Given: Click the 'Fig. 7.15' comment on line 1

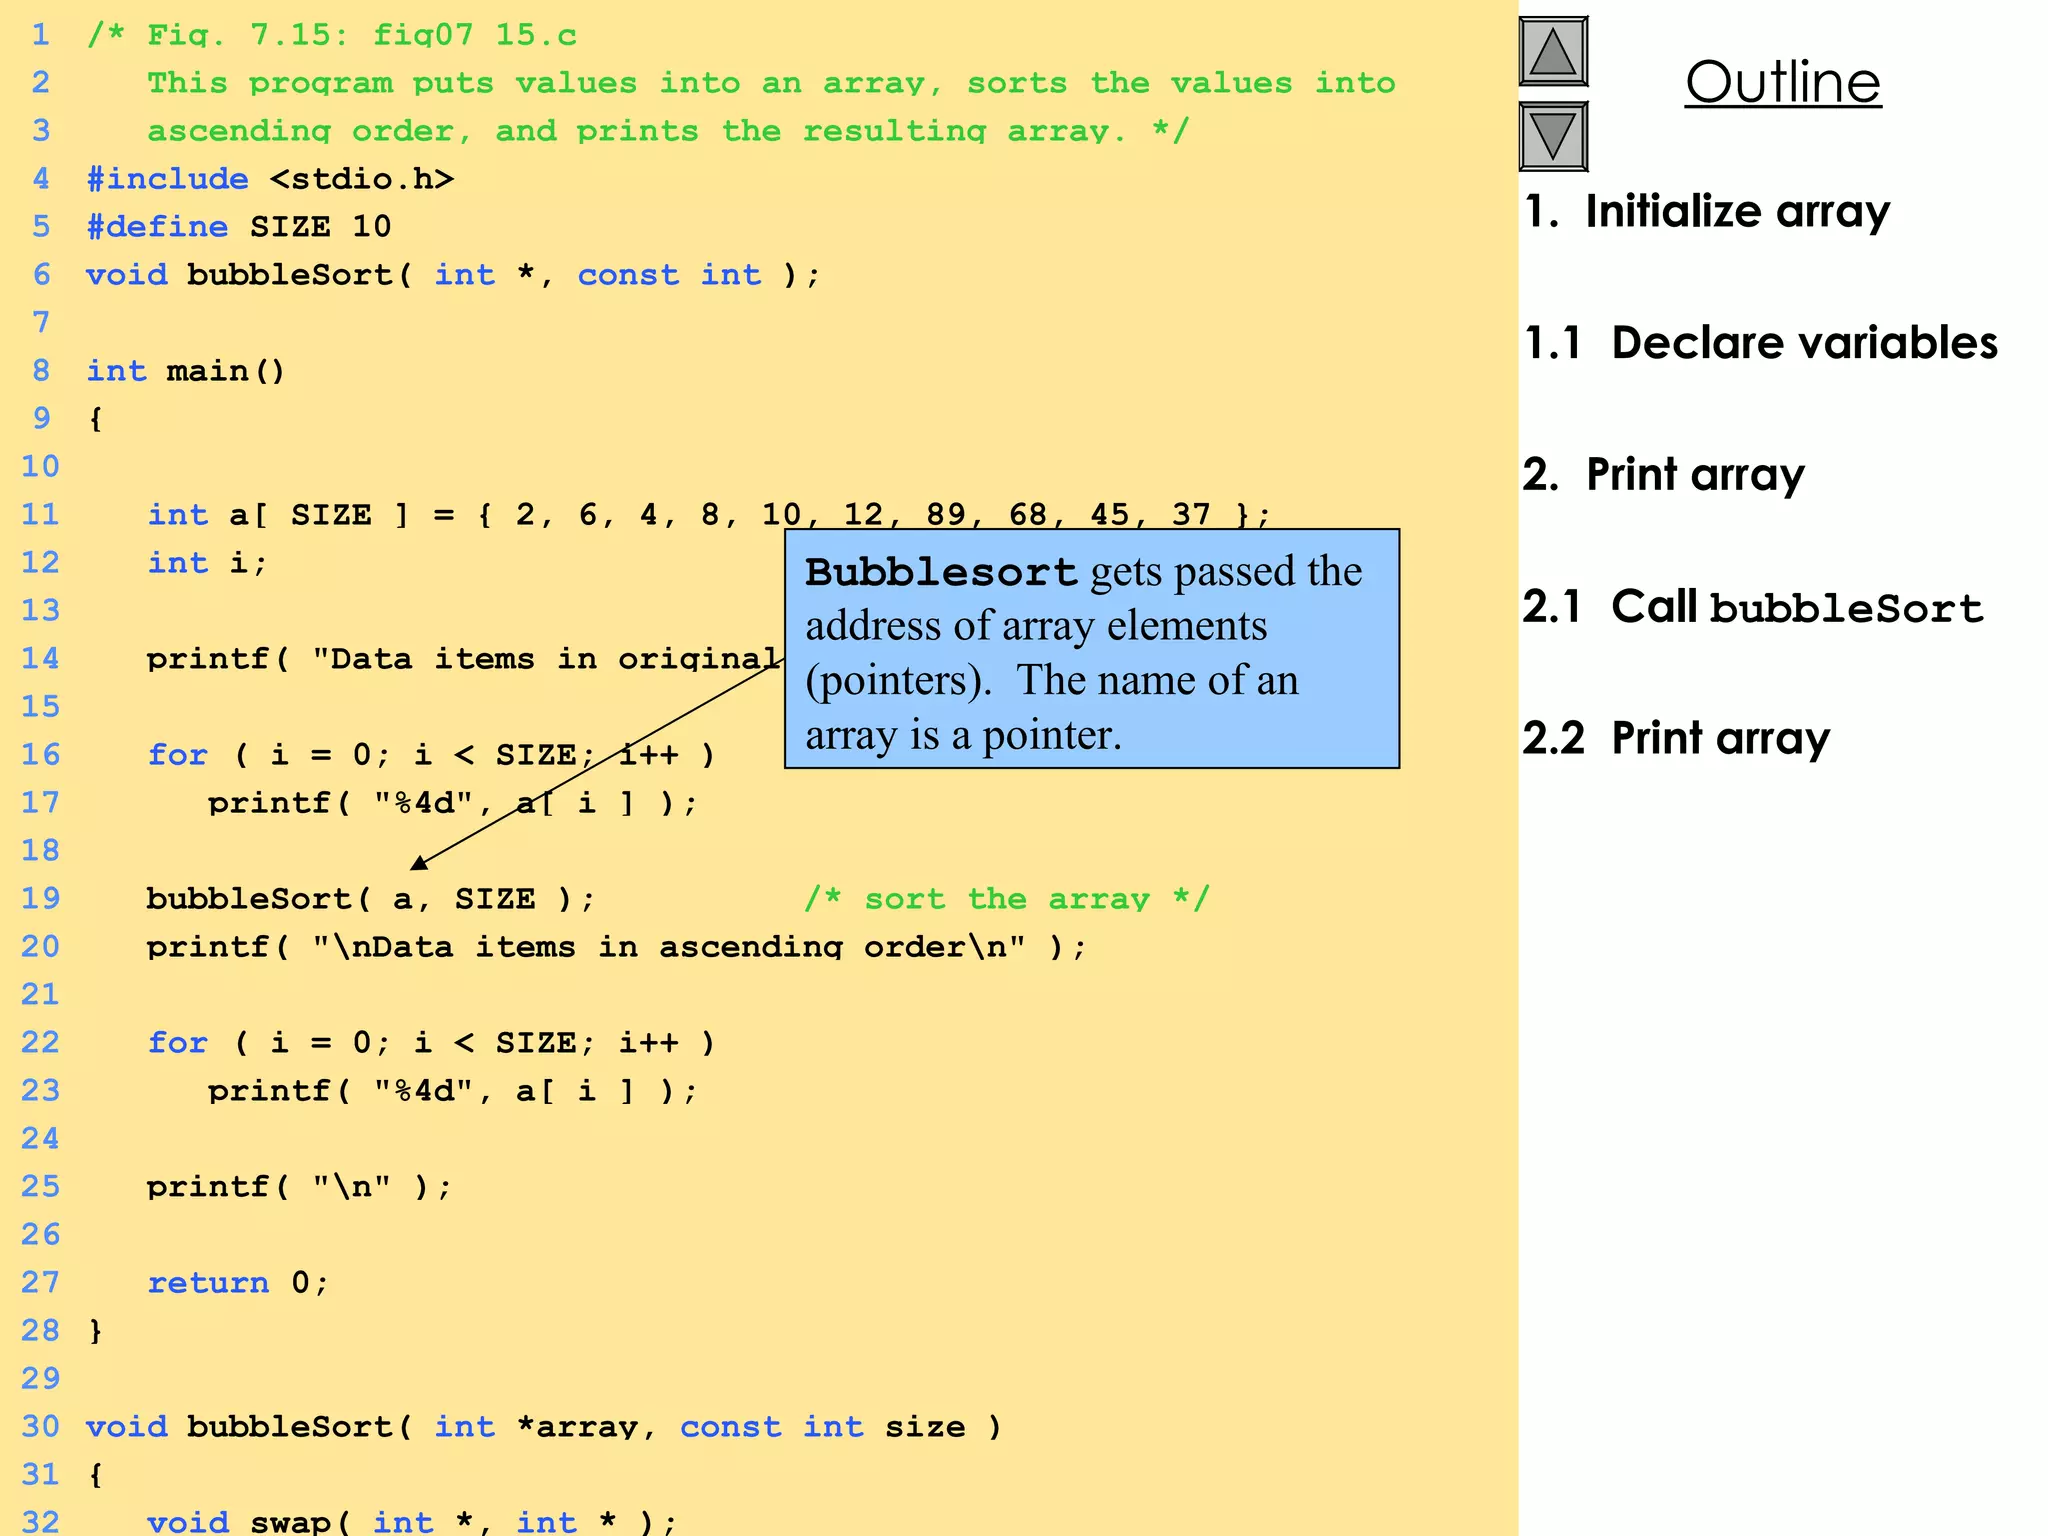Looking at the screenshot, I should point(332,35).
